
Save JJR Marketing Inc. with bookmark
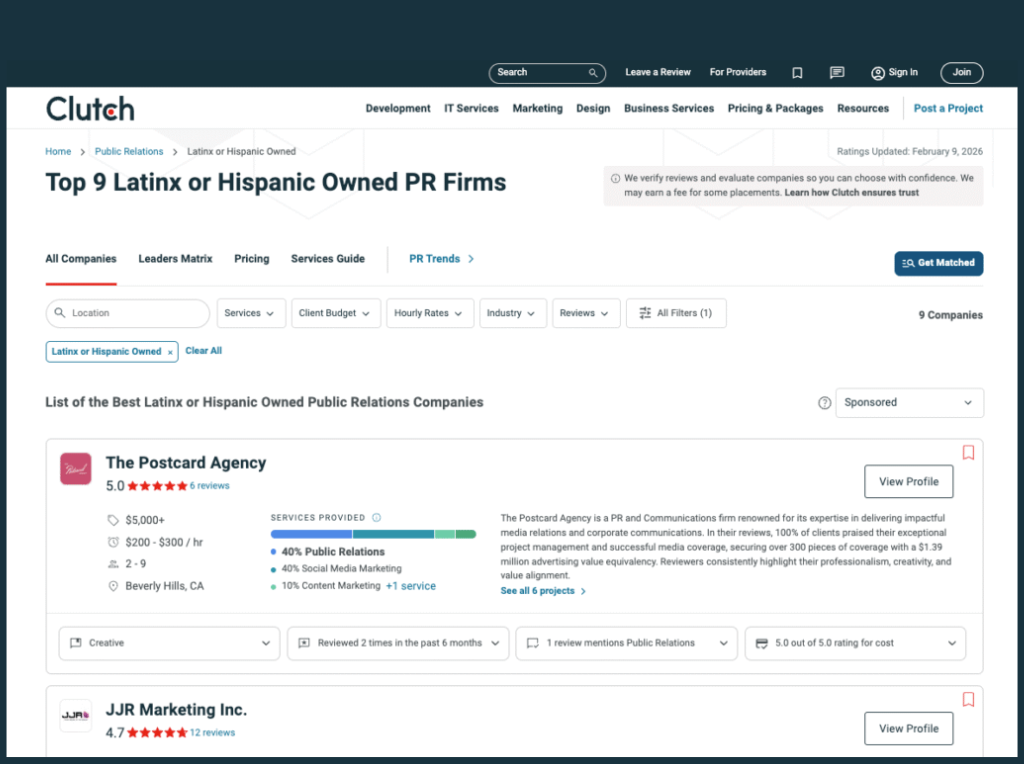tap(968, 700)
